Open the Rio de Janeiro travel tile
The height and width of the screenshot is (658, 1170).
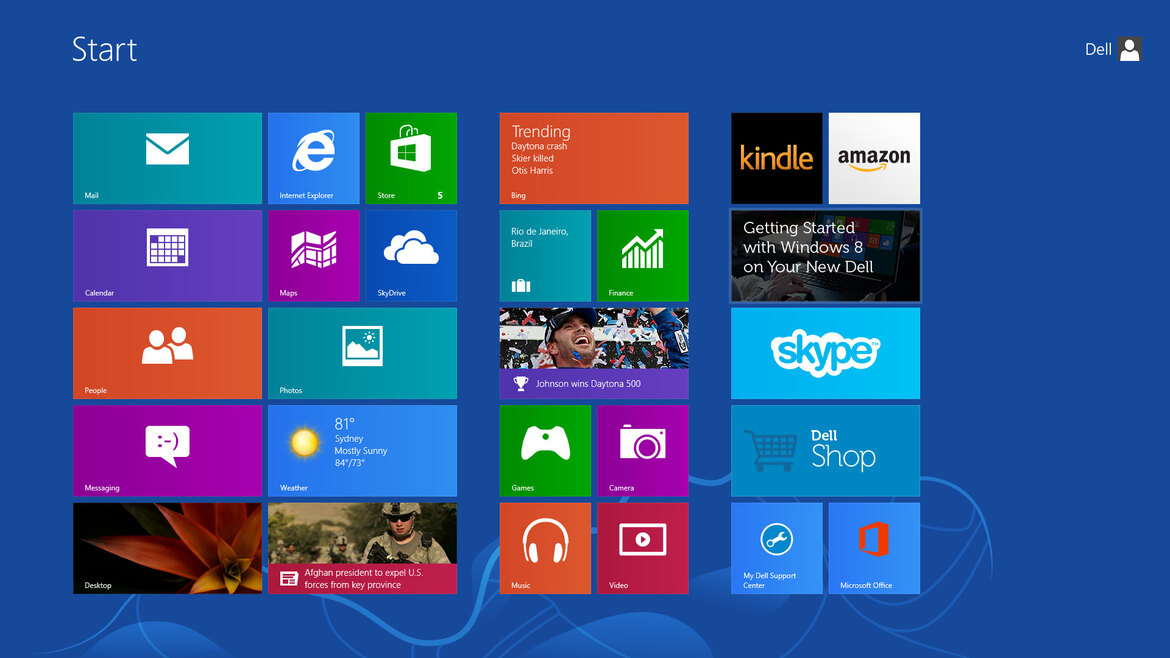point(545,256)
